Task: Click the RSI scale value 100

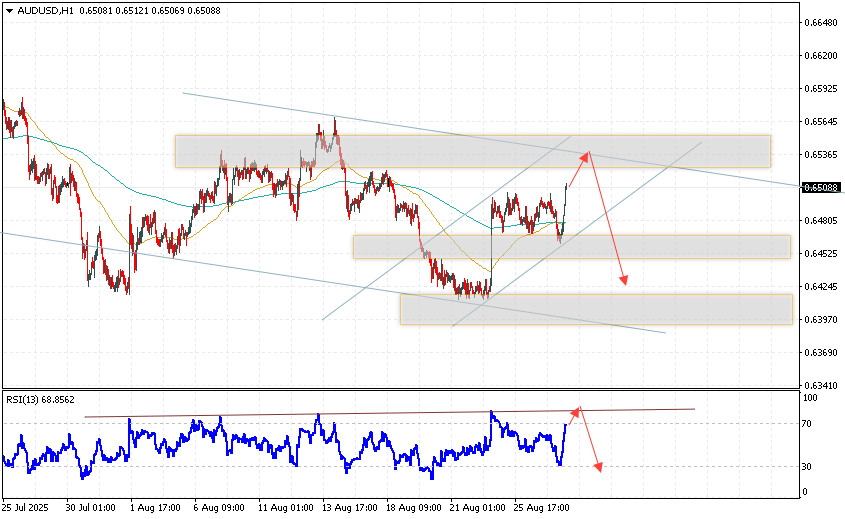Action: [810, 398]
